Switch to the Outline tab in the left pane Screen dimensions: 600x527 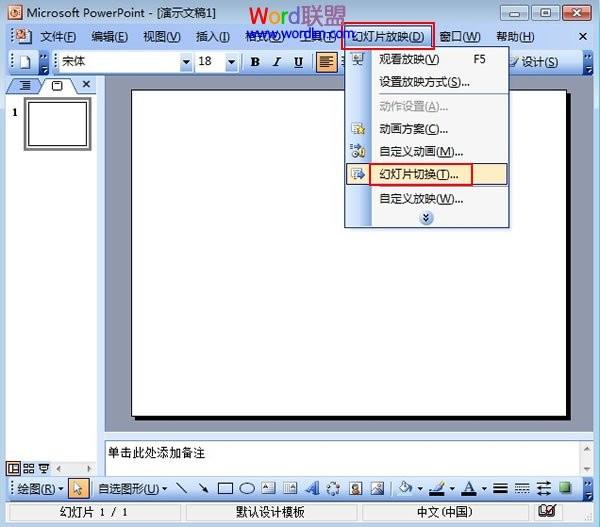tap(25, 85)
